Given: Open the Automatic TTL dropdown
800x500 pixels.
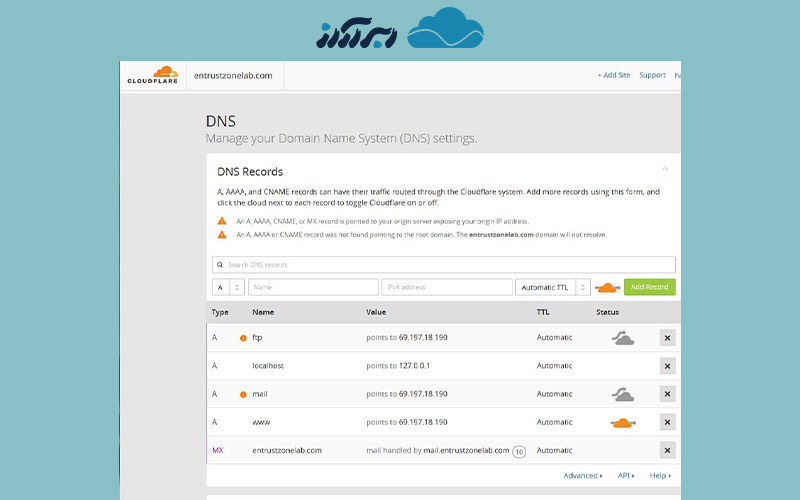Looking at the screenshot, I should click(552, 287).
